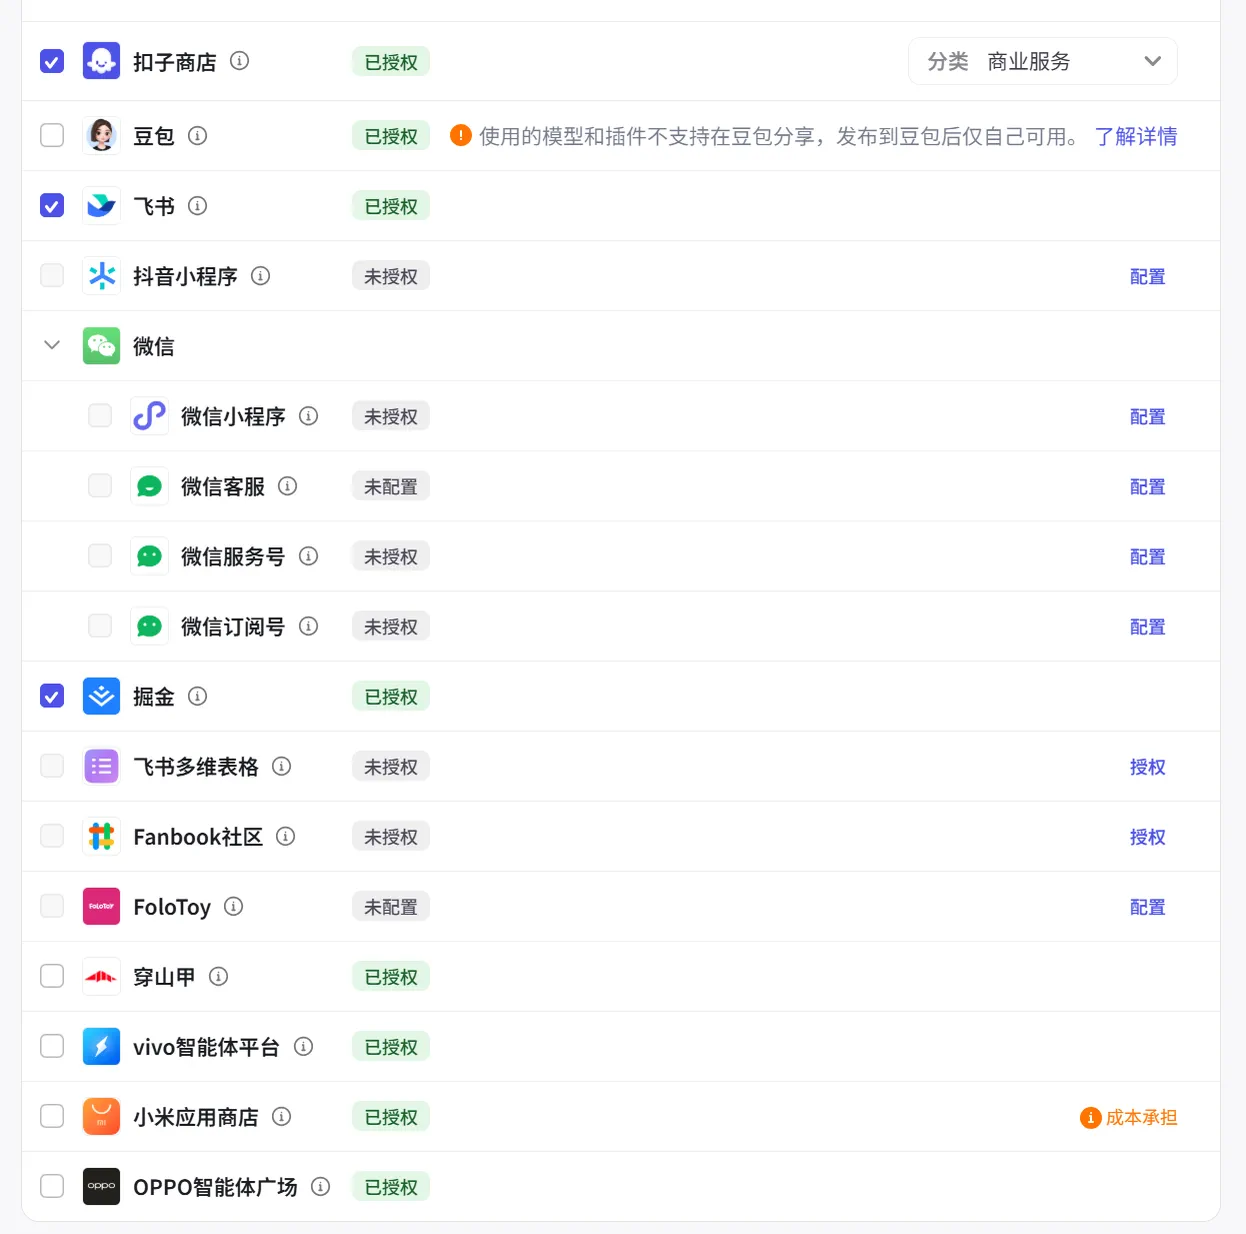Click 授权 for Fanbook社区
This screenshot has width=1246, height=1234.
point(1147,836)
